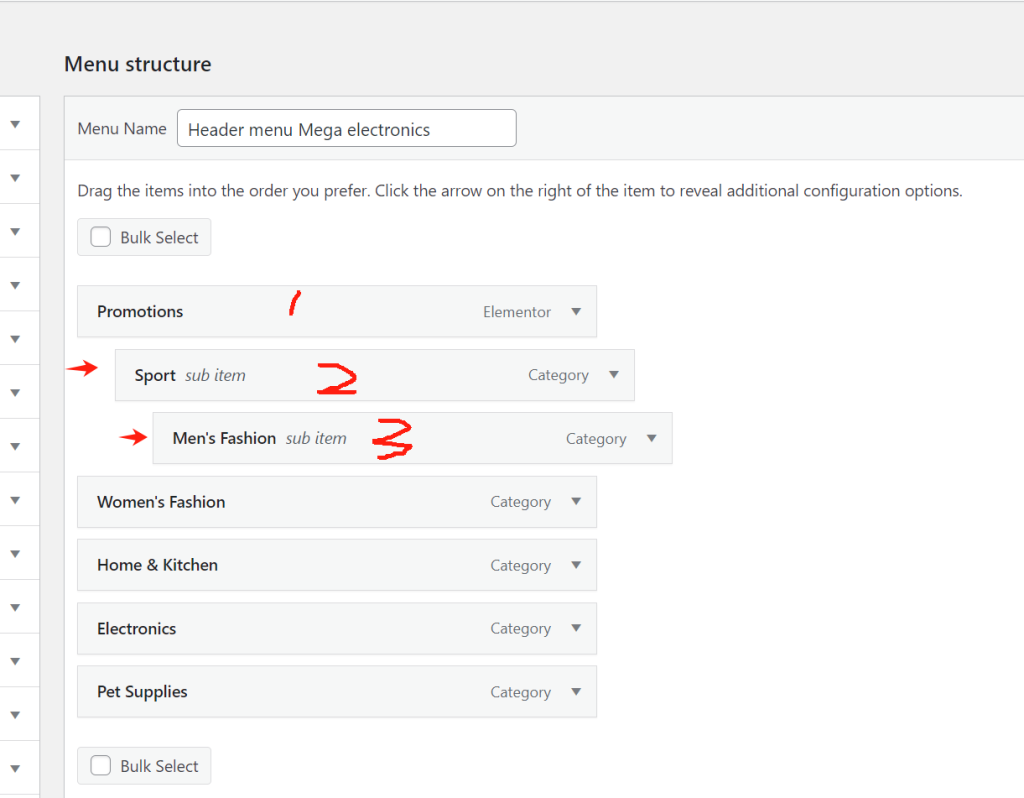Check the top Bulk Select checkbox

[101, 237]
